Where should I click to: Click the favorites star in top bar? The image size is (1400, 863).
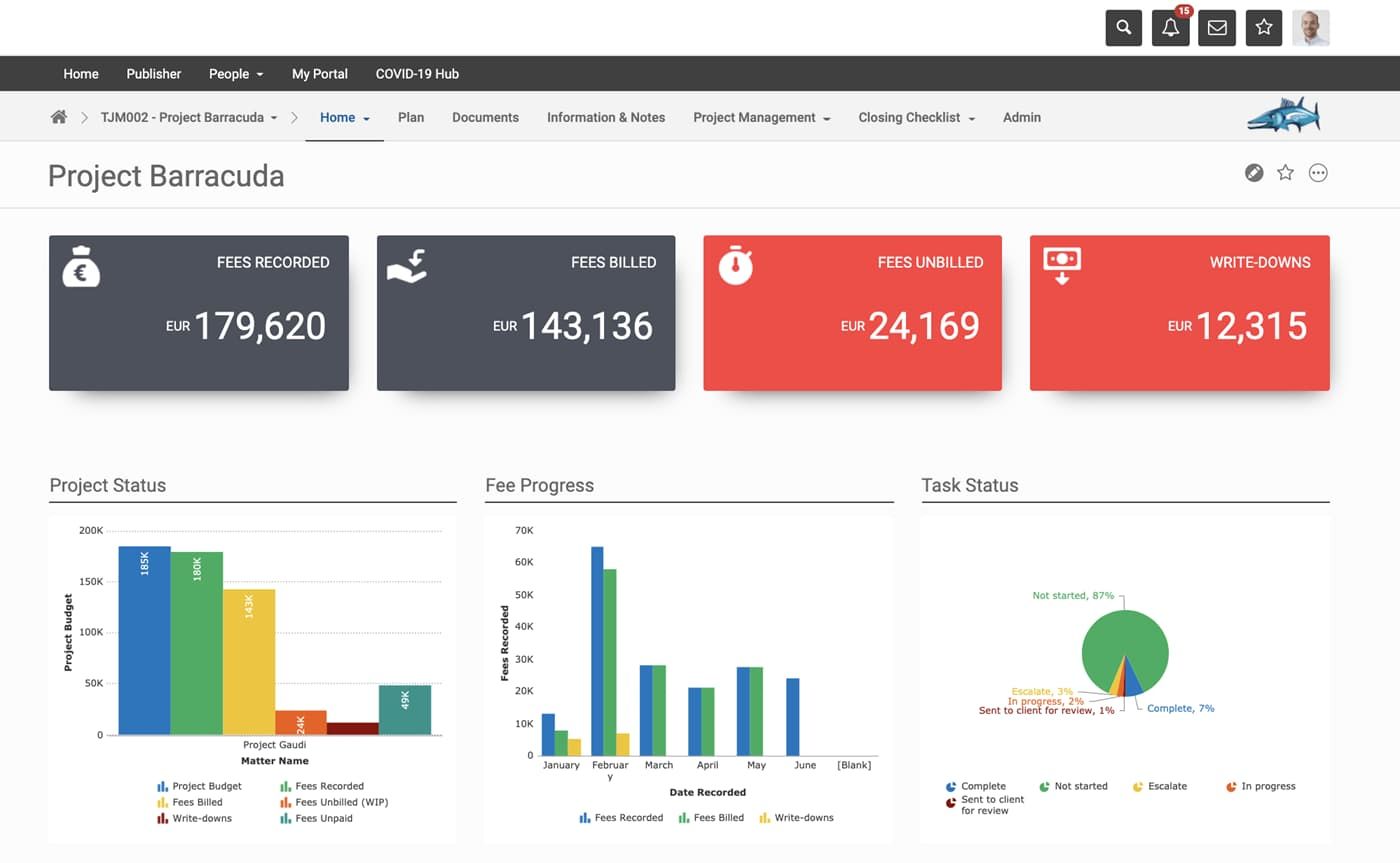tap(1264, 28)
